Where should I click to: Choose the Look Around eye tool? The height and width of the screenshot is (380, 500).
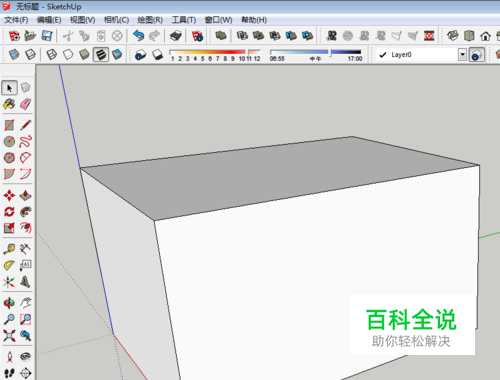pos(26,357)
